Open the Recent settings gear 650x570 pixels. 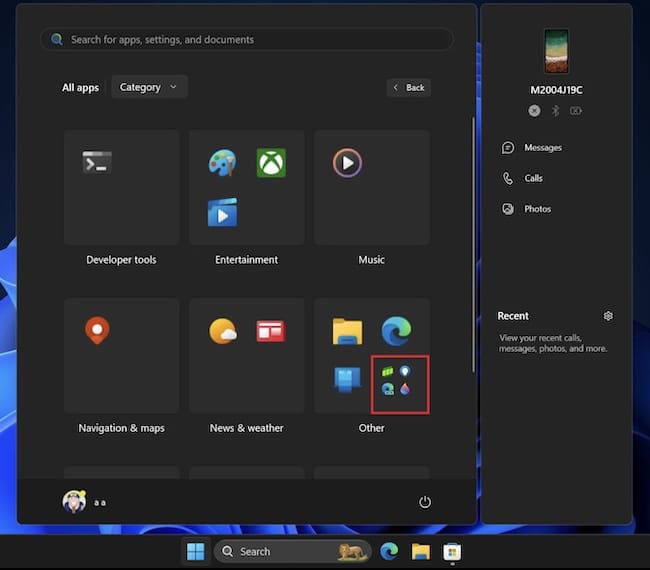click(608, 316)
